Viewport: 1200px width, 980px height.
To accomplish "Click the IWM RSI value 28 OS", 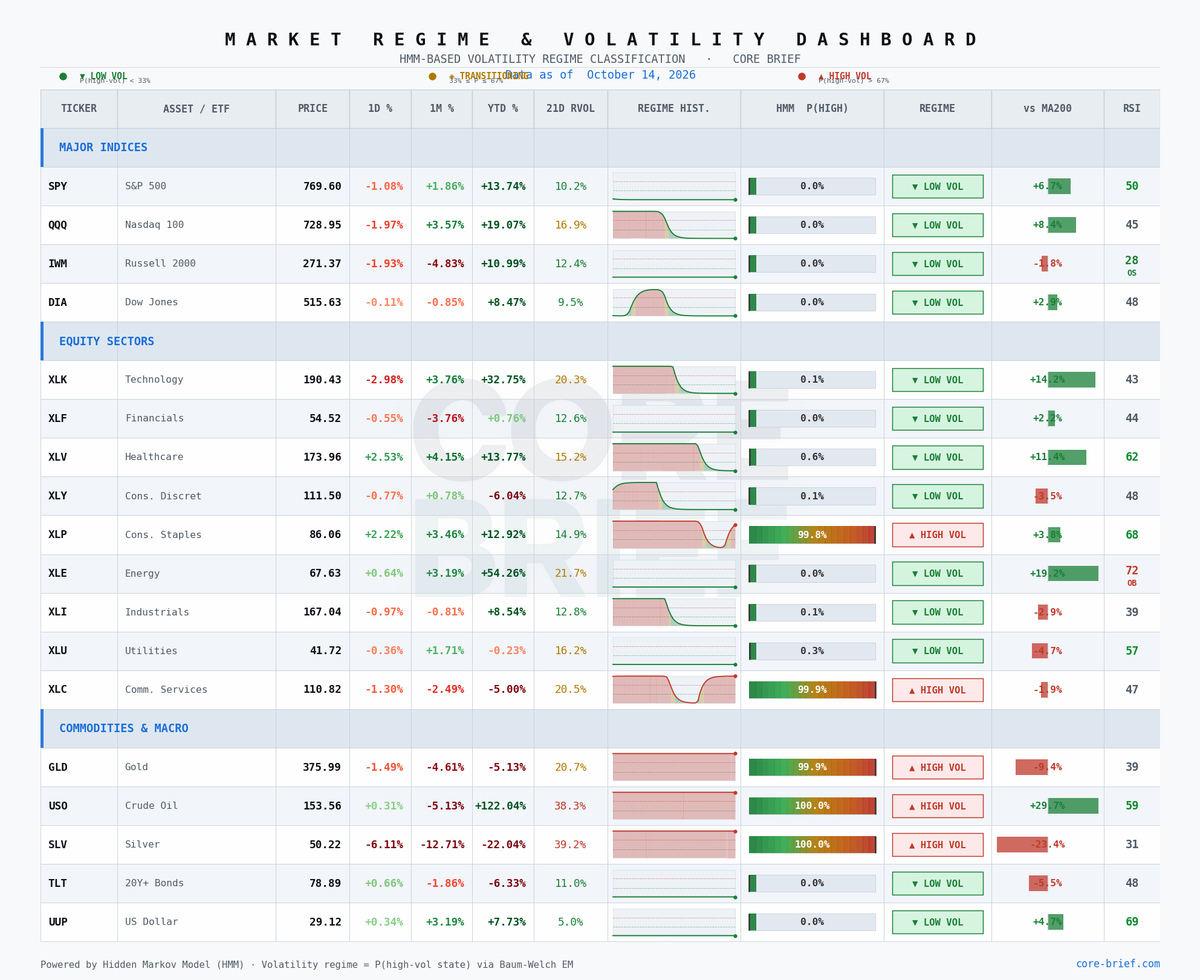I will (1132, 266).
